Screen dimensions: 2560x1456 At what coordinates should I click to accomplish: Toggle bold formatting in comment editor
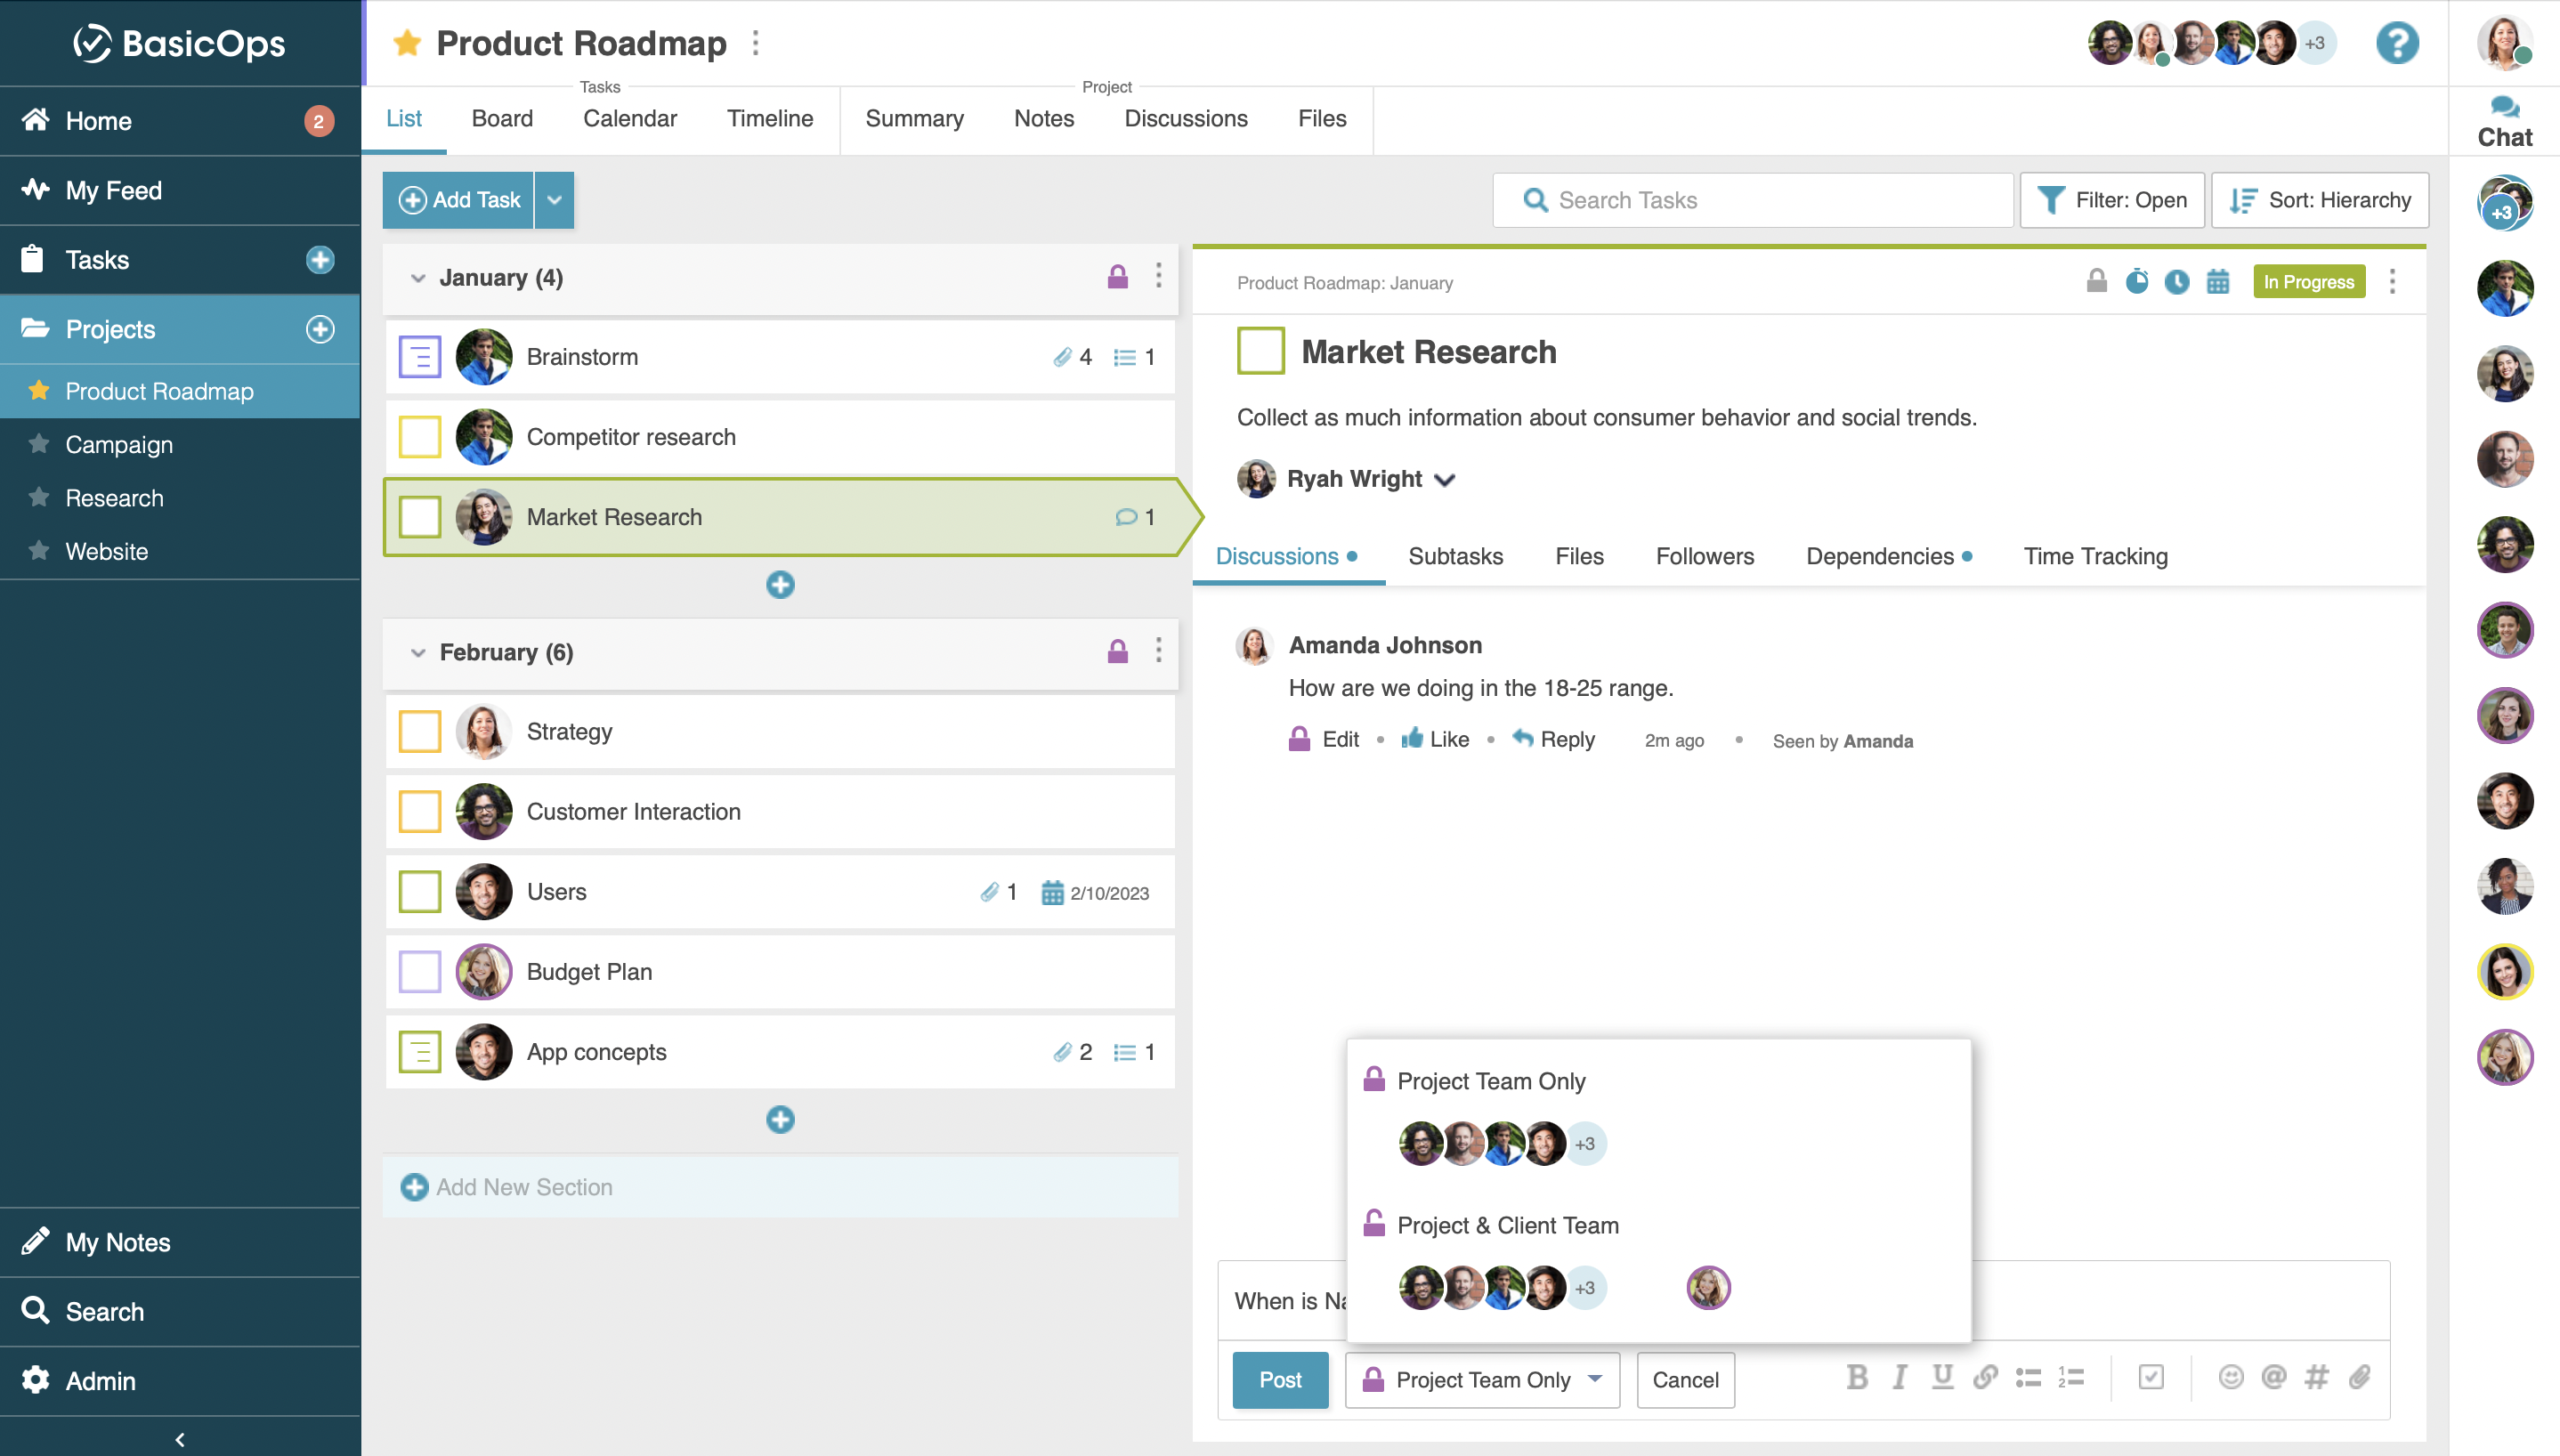[1857, 1378]
